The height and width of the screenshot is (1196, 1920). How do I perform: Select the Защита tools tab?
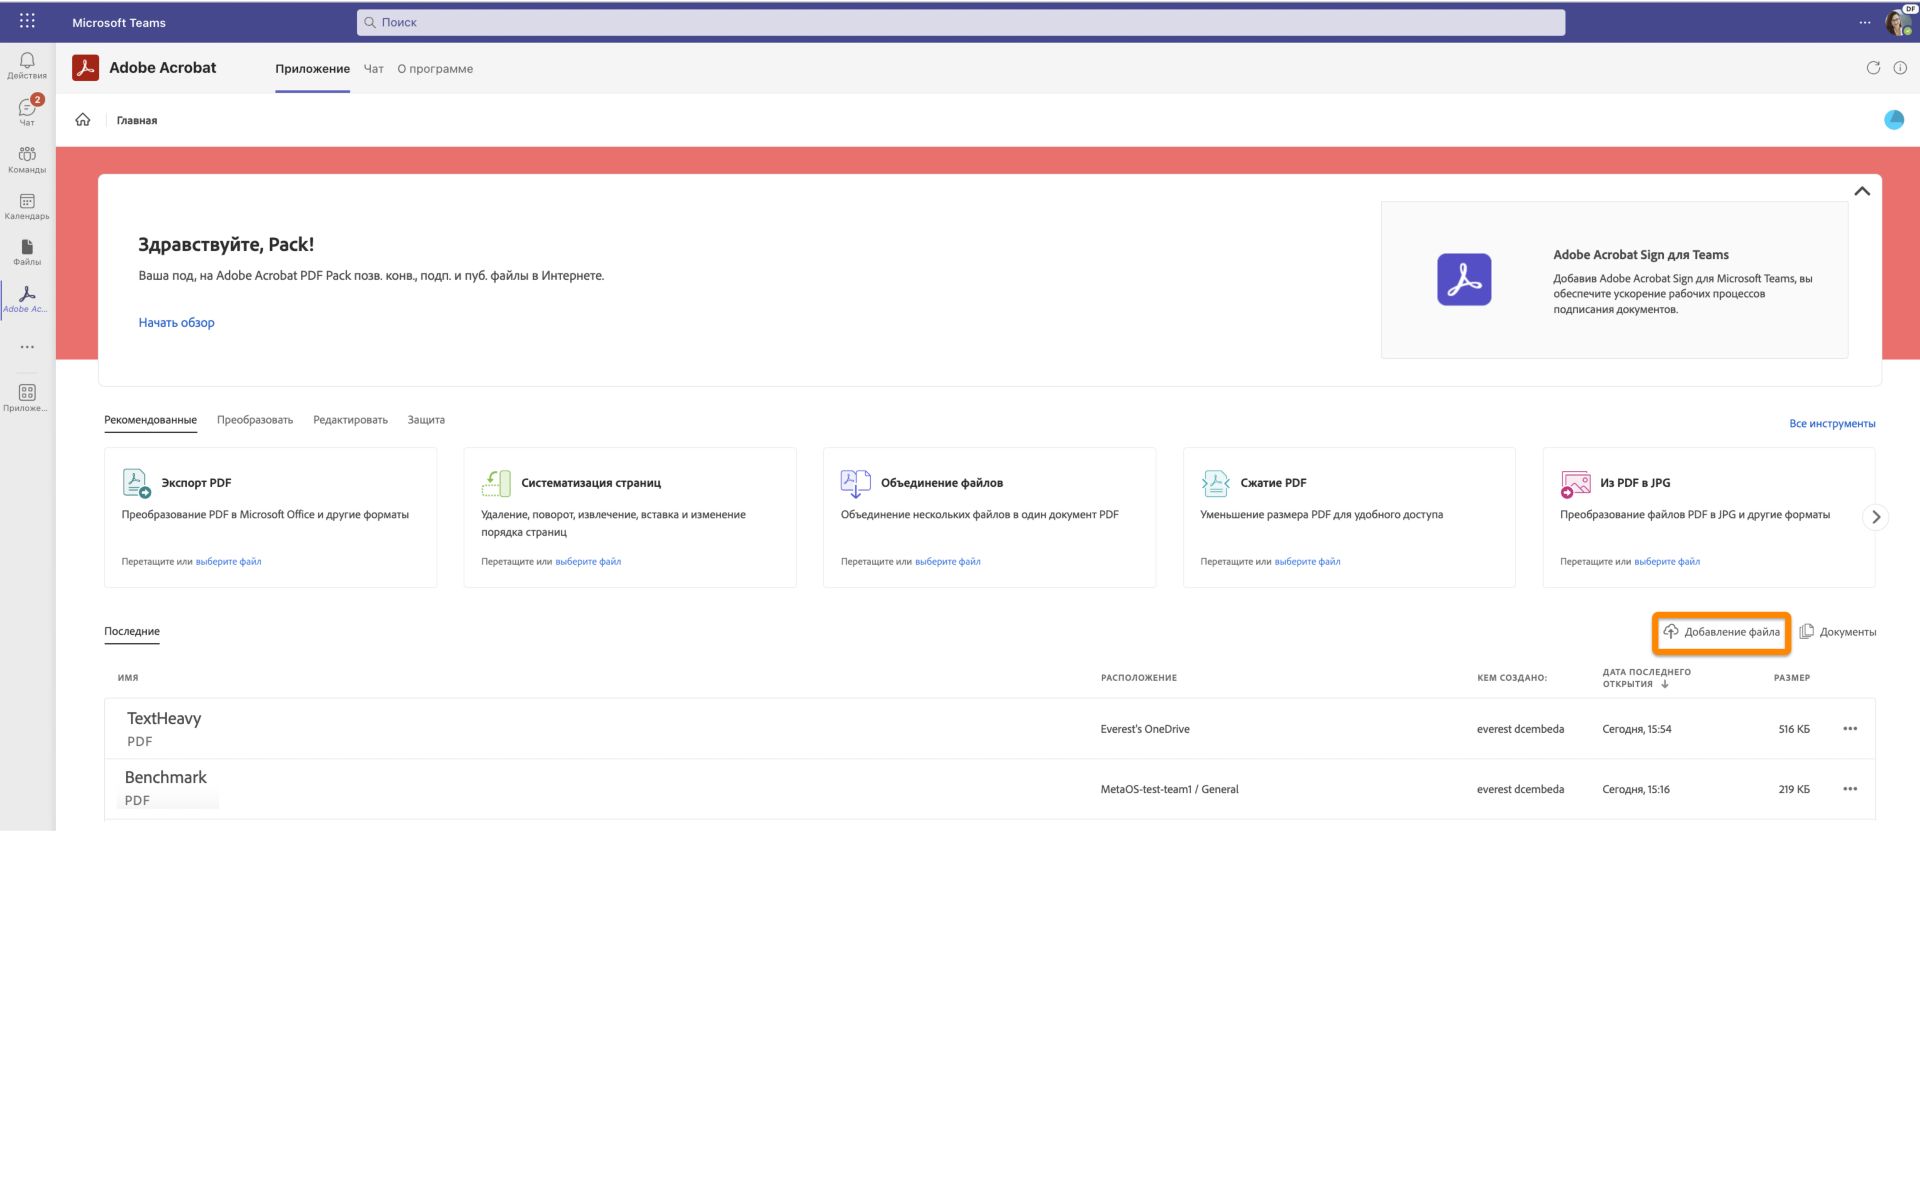[426, 420]
